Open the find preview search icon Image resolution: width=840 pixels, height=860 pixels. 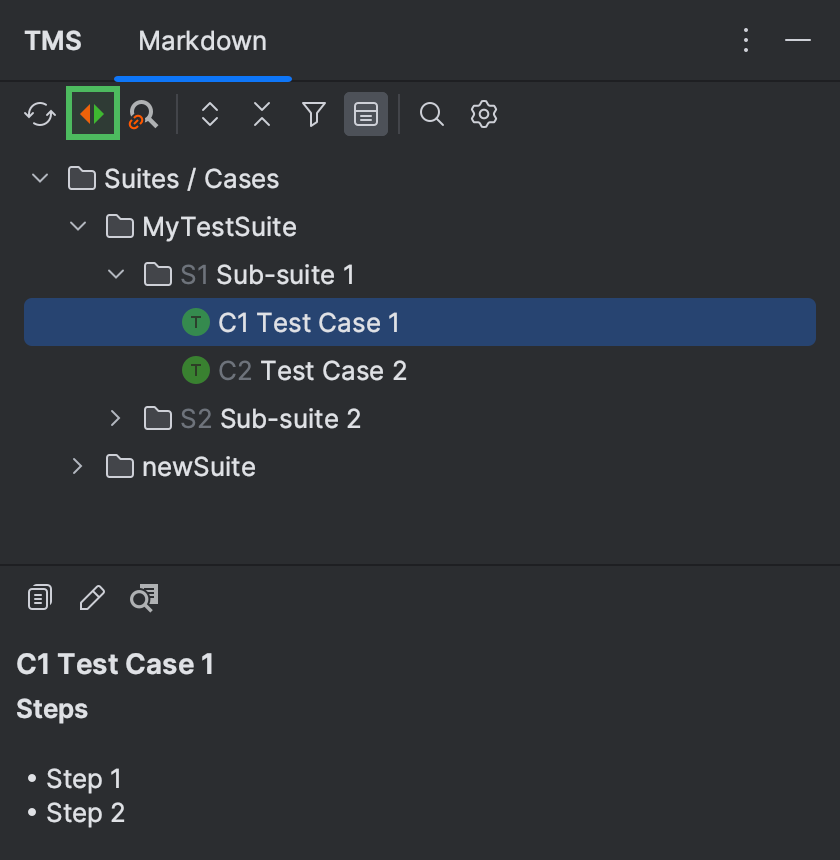click(145, 597)
